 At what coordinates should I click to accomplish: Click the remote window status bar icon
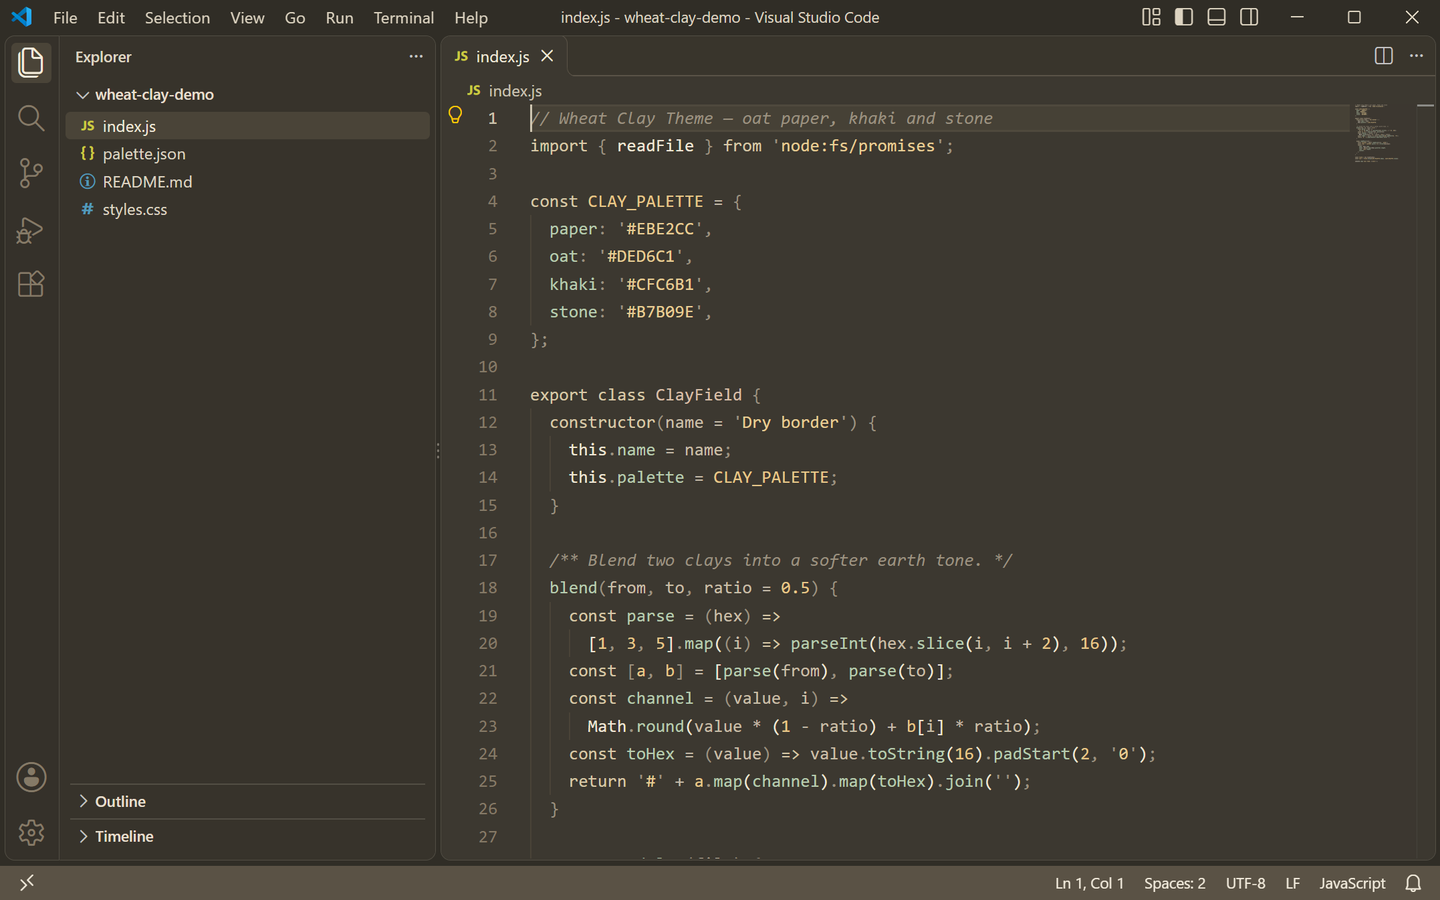27,882
